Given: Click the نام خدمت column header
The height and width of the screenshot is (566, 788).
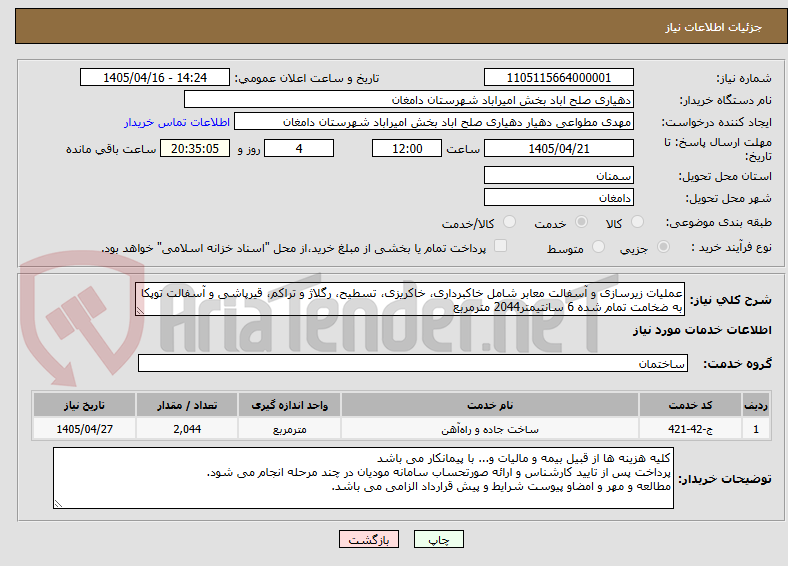Looking at the screenshot, I should (x=490, y=405).
